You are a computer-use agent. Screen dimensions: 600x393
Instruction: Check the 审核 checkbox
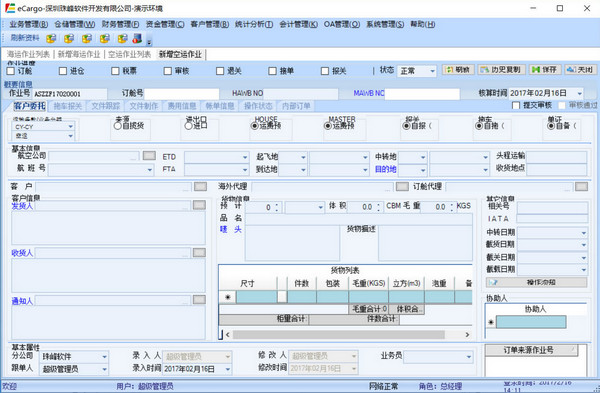[x=168, y=71]
